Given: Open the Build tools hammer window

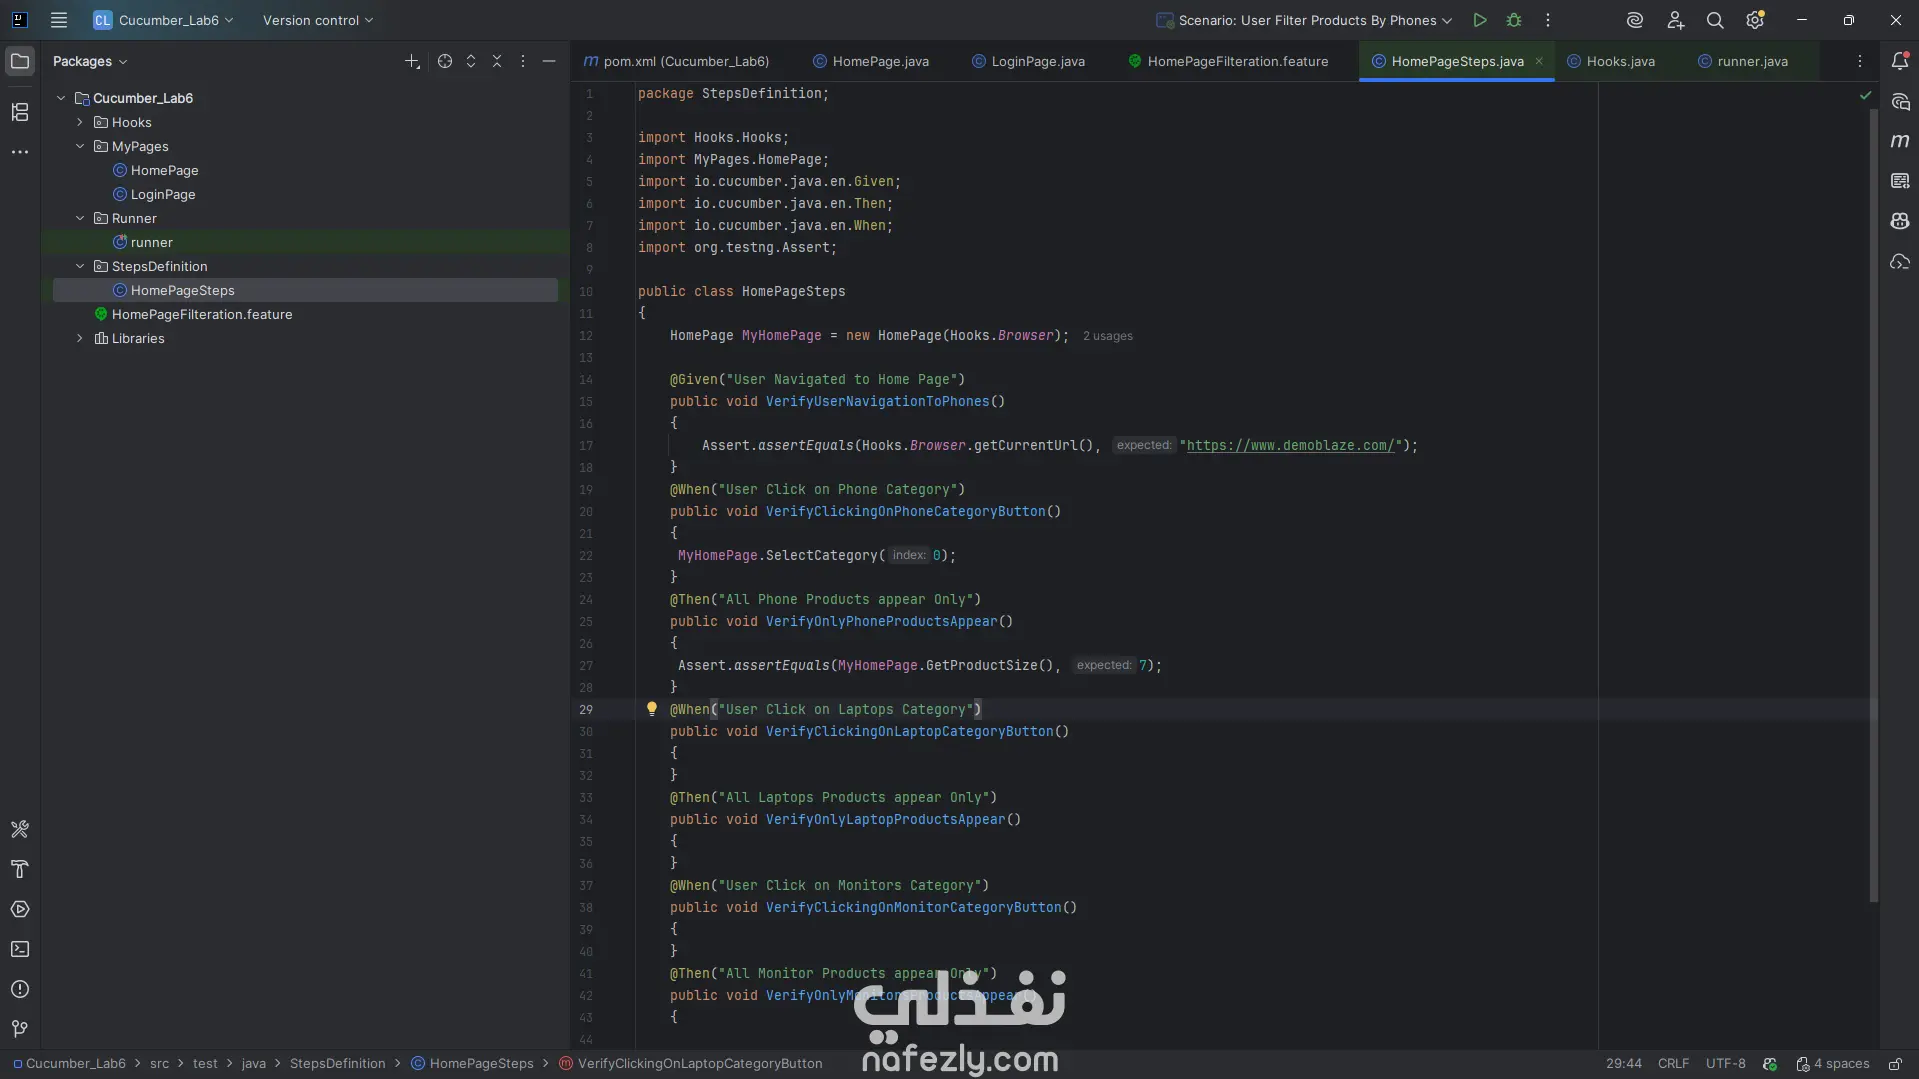Looking at the screenshot, I should (x=20, y=829).
